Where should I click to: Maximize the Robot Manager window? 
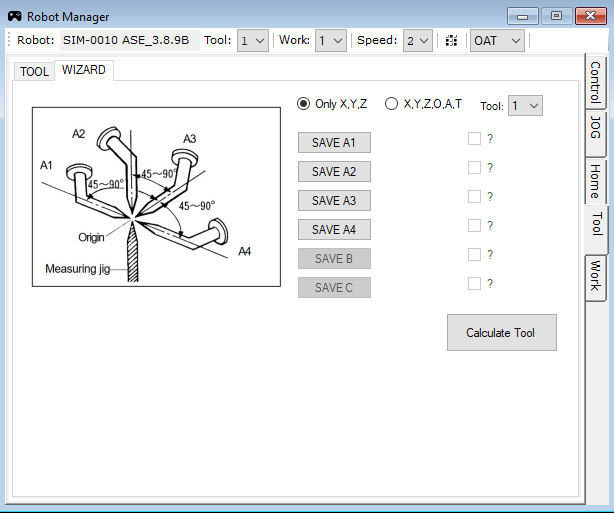(556, 16)
